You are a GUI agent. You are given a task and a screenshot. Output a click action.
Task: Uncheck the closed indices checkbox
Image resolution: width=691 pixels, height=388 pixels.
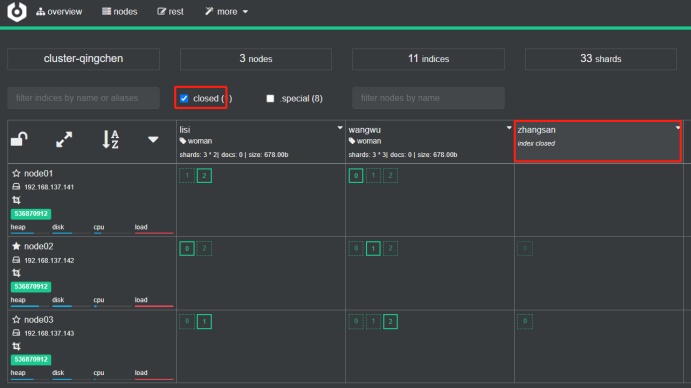(184, 98)
